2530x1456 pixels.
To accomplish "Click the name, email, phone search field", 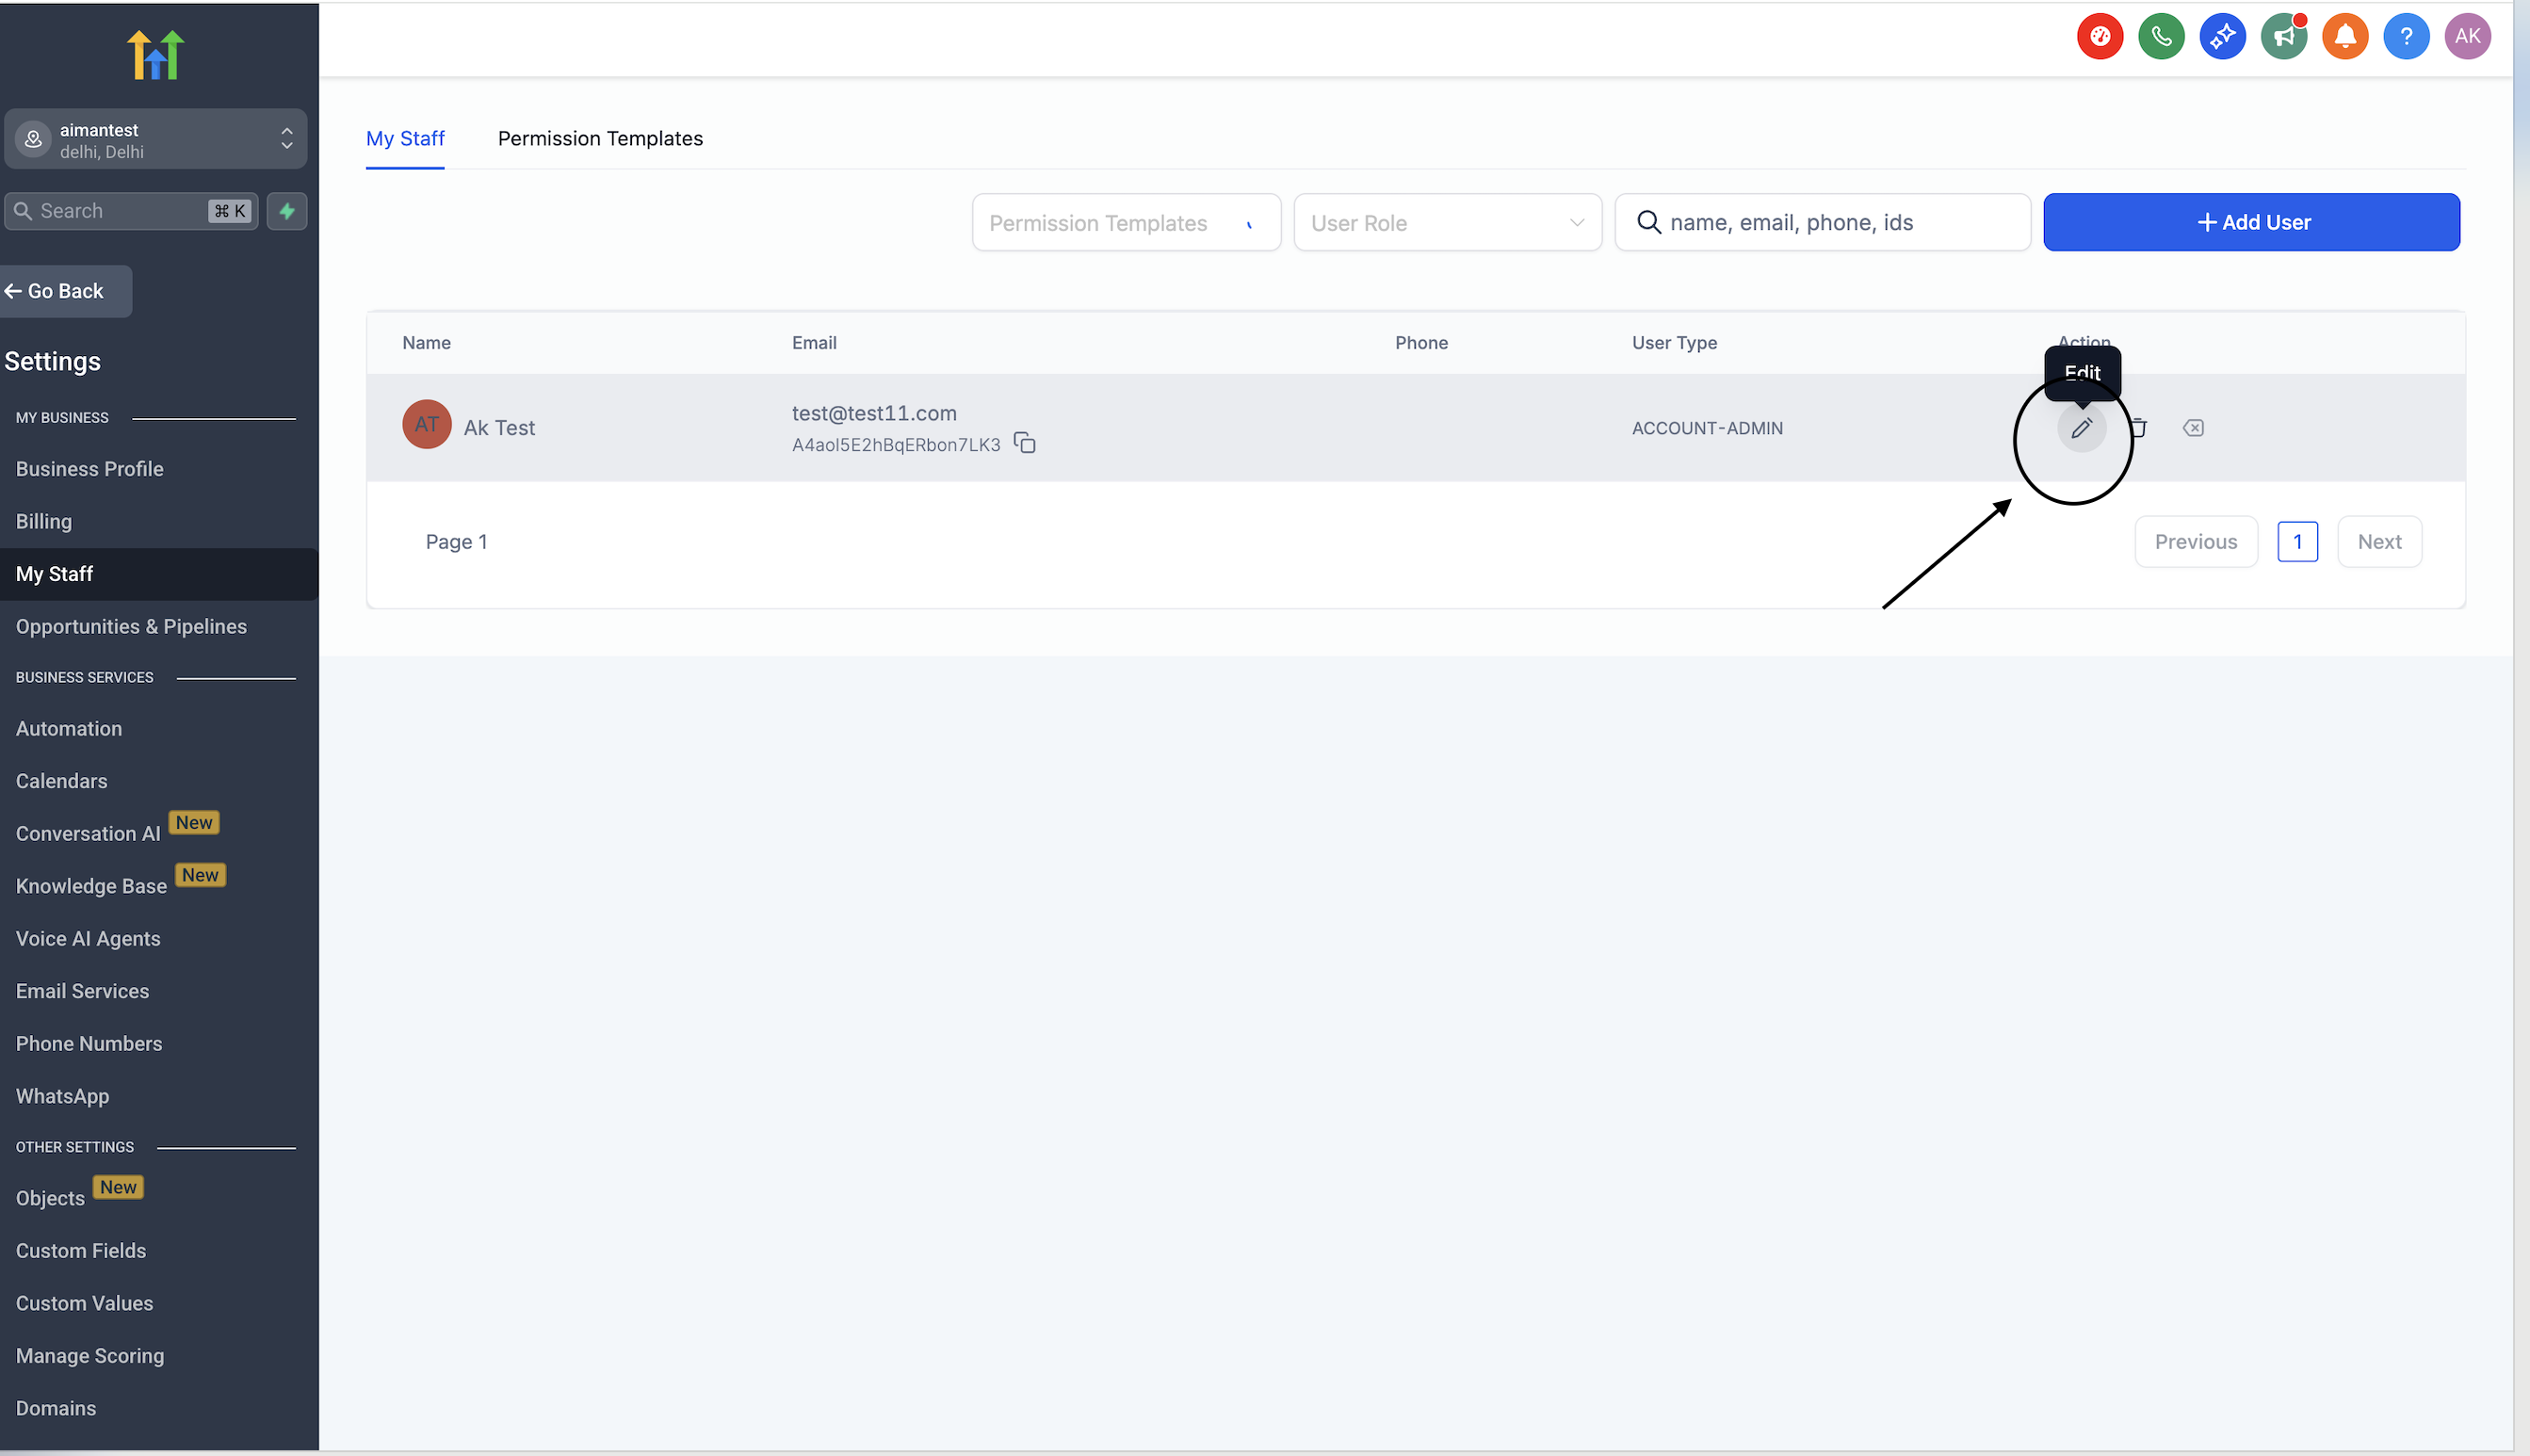I will point(1840,222).
